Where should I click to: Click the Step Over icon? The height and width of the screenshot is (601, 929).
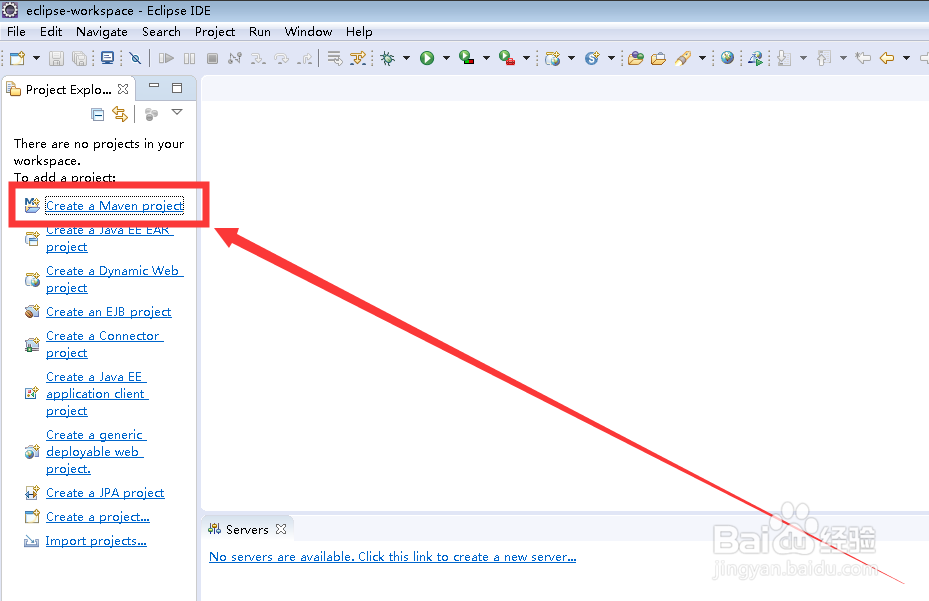coord(281,58)
